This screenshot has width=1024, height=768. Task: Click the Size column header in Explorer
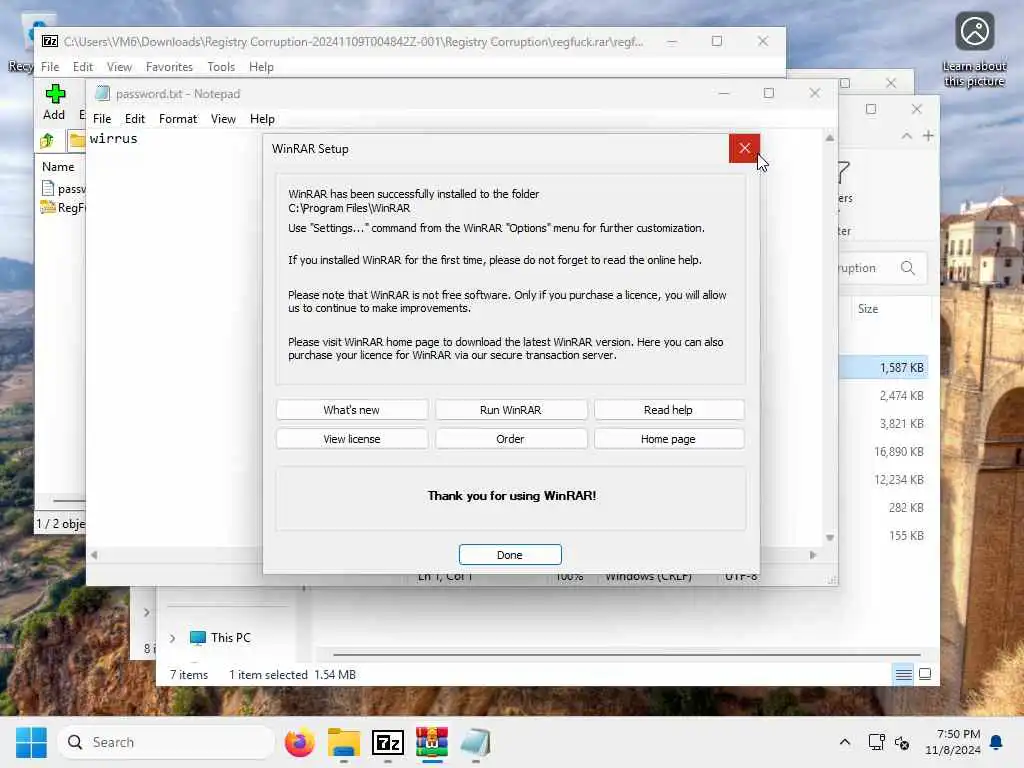[x=868, y=309]
